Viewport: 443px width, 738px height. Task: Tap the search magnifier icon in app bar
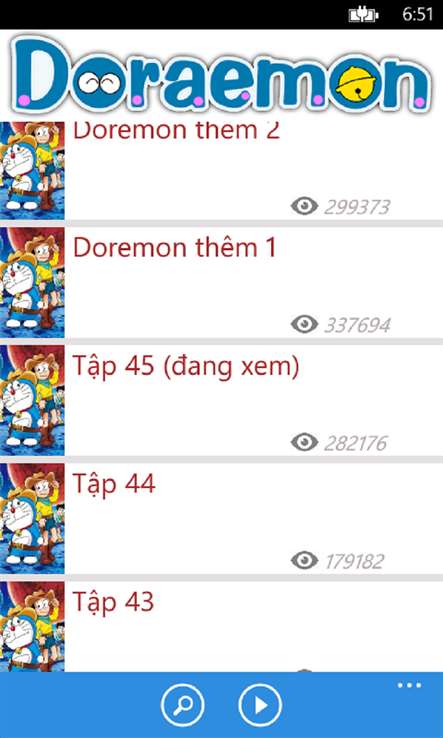(183, 705)
